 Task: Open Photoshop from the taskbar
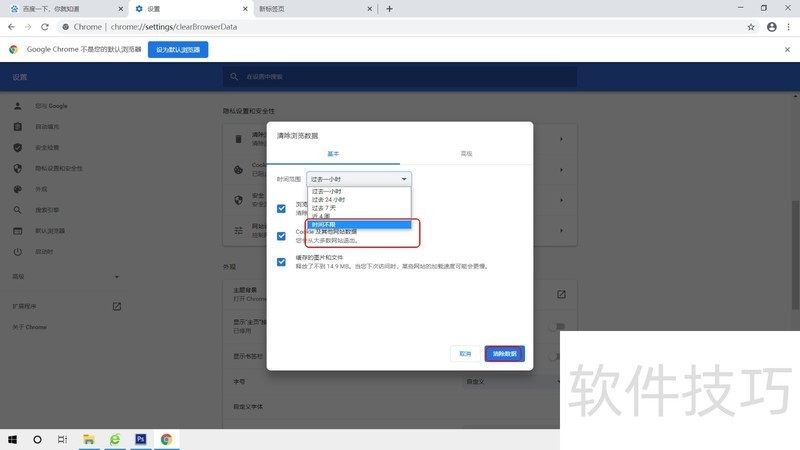click(140, 439)
